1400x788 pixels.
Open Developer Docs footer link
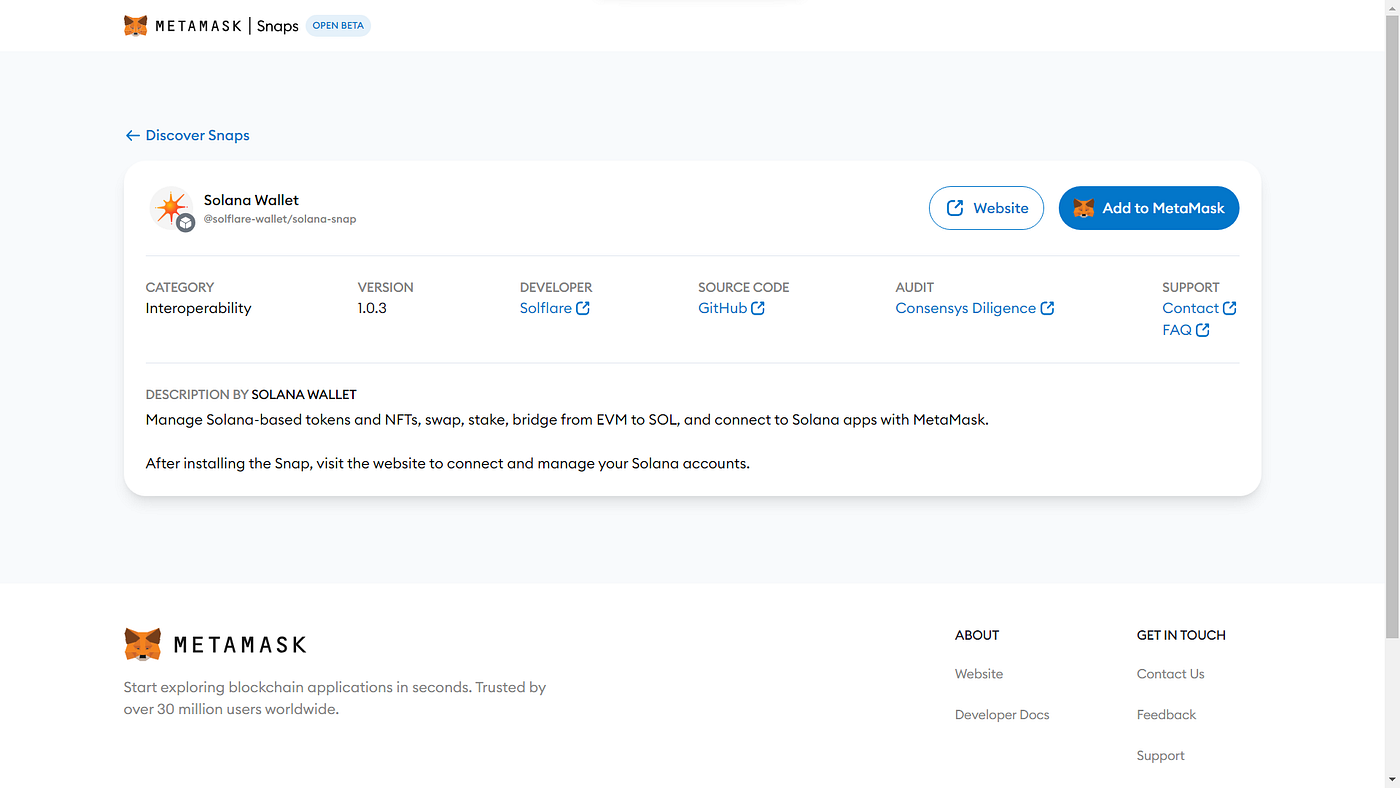(x=1002, y=715)
